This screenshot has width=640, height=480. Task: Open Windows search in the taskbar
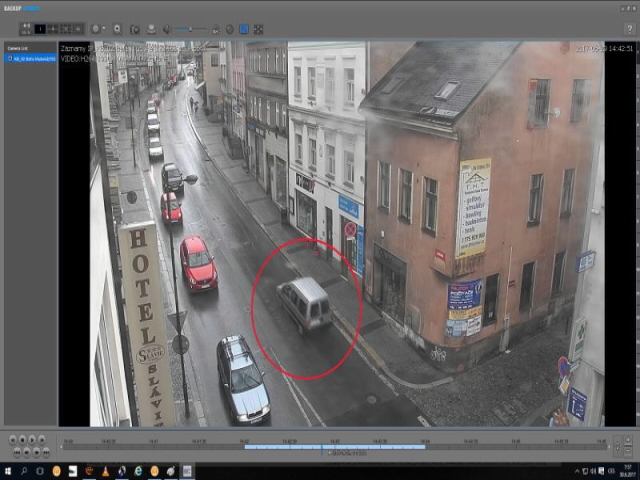coord(24,470)
